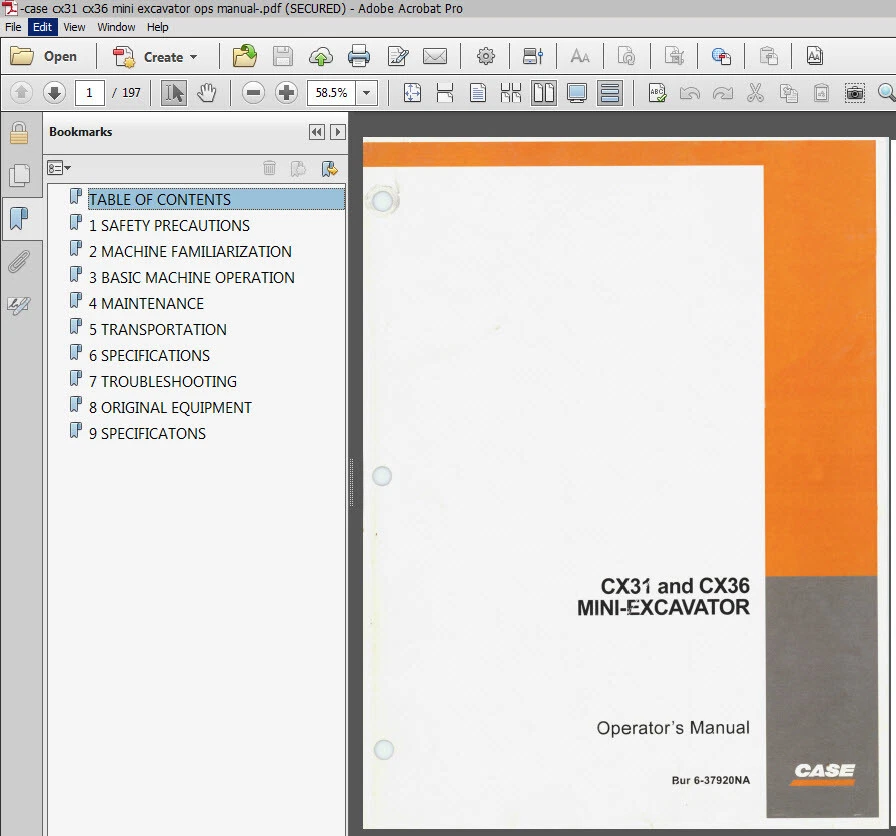
Task: Cut content using the scissors icon
Action: [x=756, y=92]
